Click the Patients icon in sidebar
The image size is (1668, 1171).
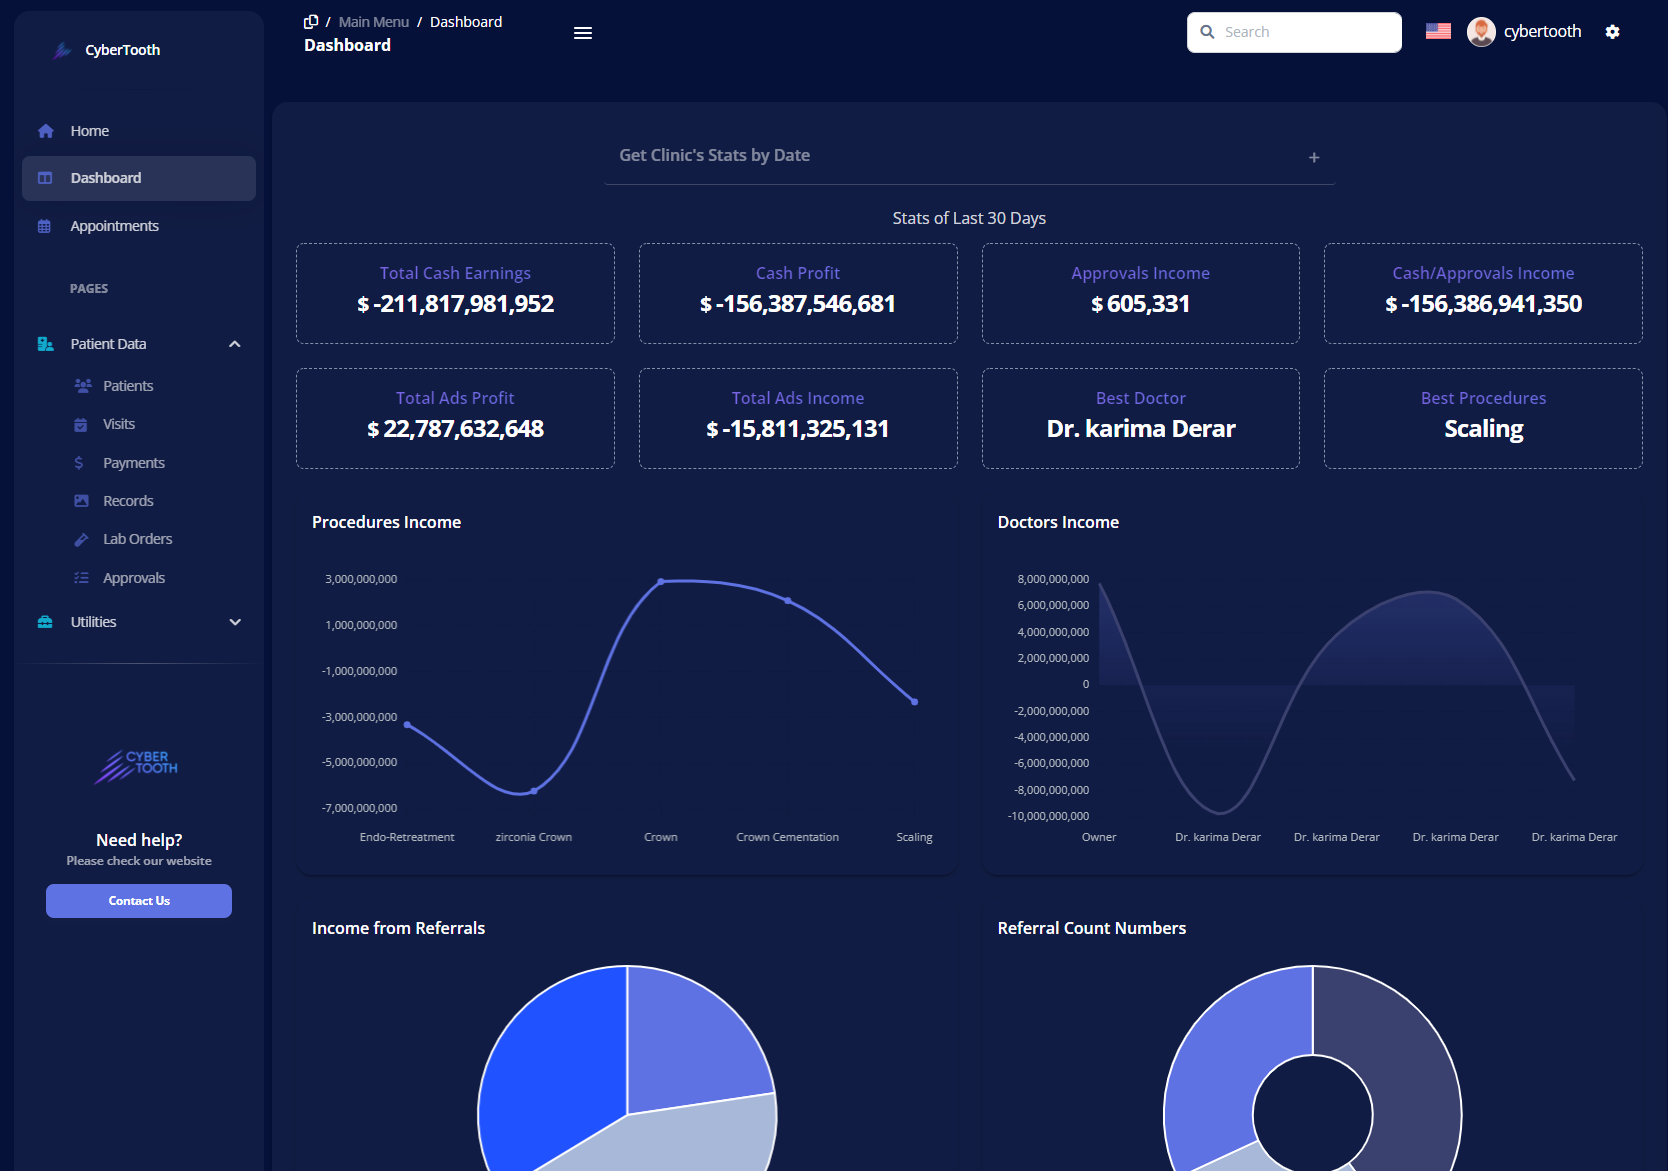[x=81, y=385]
